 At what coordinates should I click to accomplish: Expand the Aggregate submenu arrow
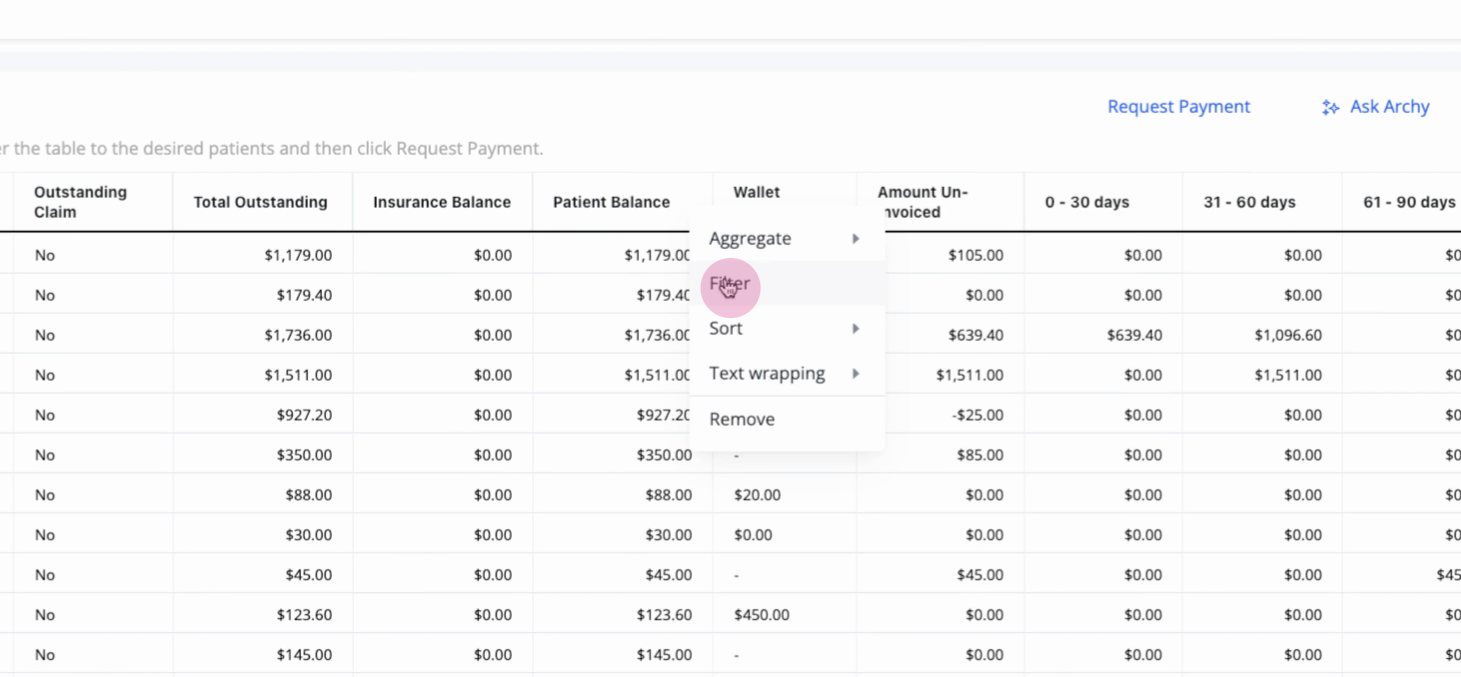tap(856, 238)
